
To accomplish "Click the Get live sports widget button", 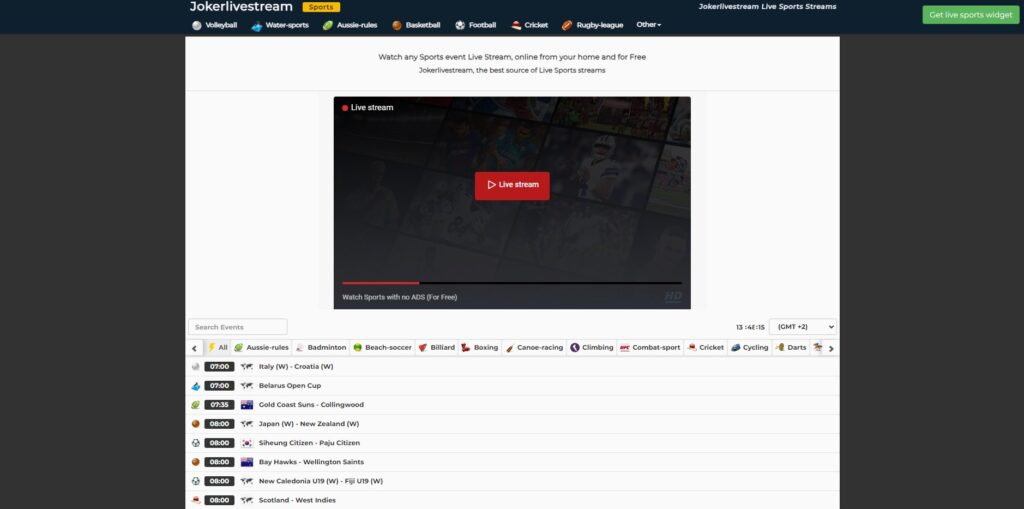I will pos(970,15).
